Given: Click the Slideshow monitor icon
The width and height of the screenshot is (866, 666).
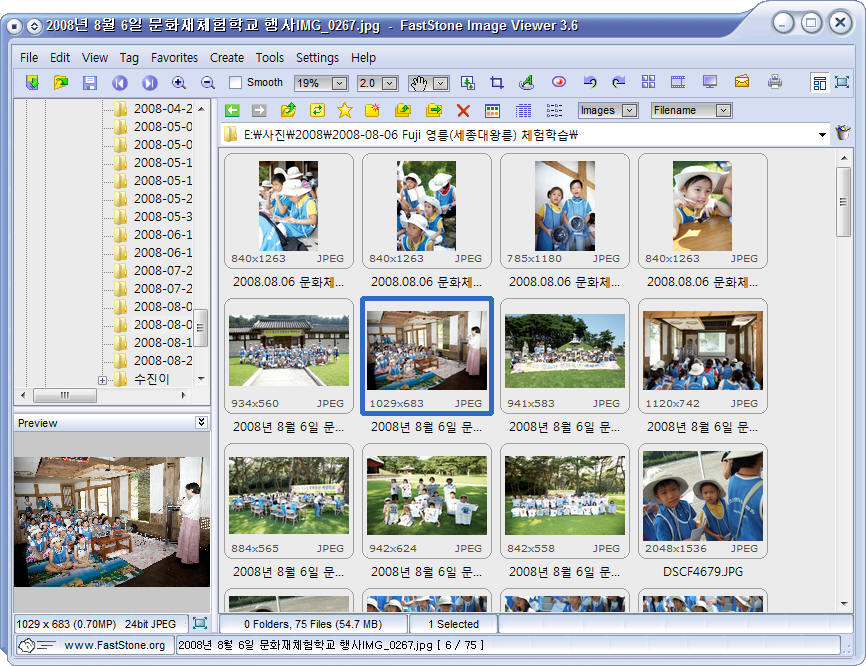Looking at the screenshot, I should click(710, 82).
